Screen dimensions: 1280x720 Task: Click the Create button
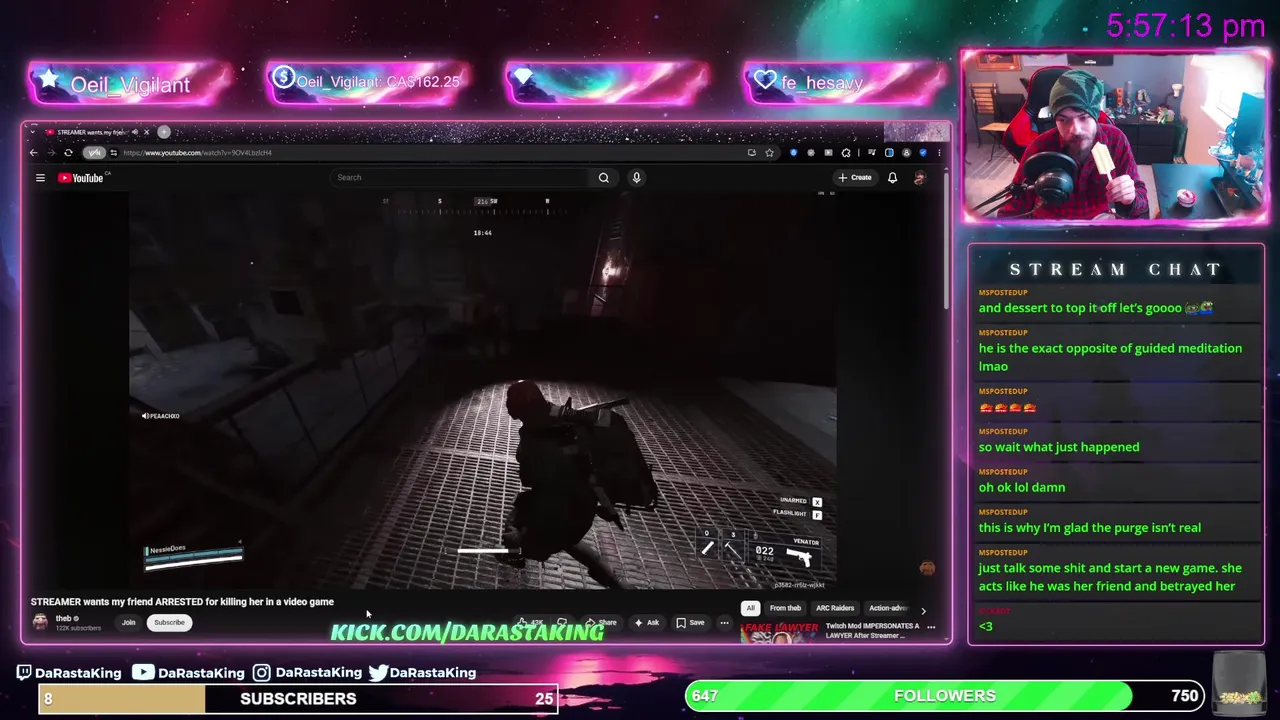(855, 177)
